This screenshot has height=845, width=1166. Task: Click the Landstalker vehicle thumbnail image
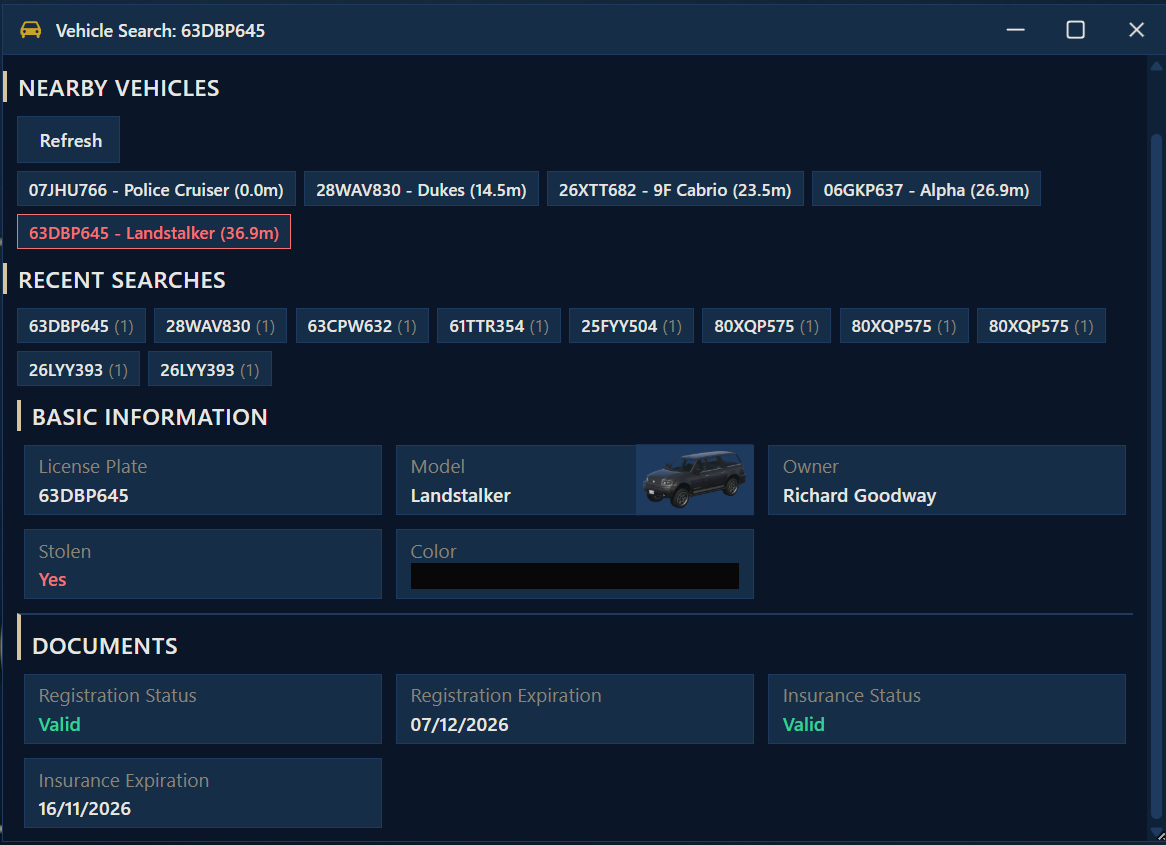[694, 480]
